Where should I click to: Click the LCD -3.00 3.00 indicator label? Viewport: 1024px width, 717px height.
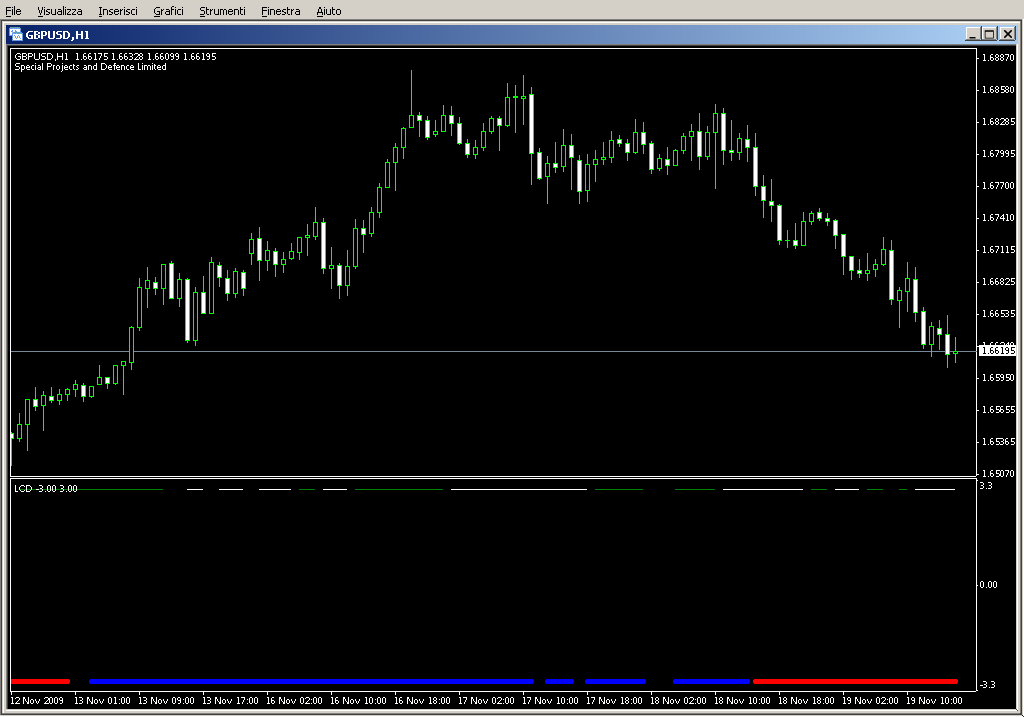pos(46,488)
